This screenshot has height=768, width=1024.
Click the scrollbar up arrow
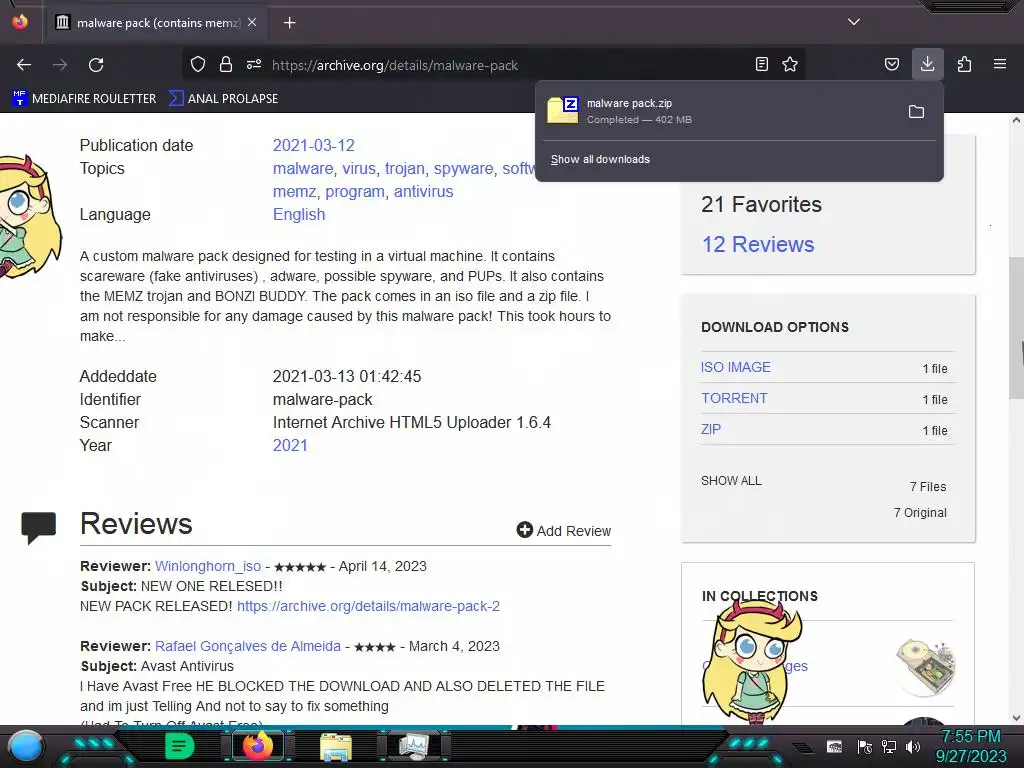tap(1016, 120)
